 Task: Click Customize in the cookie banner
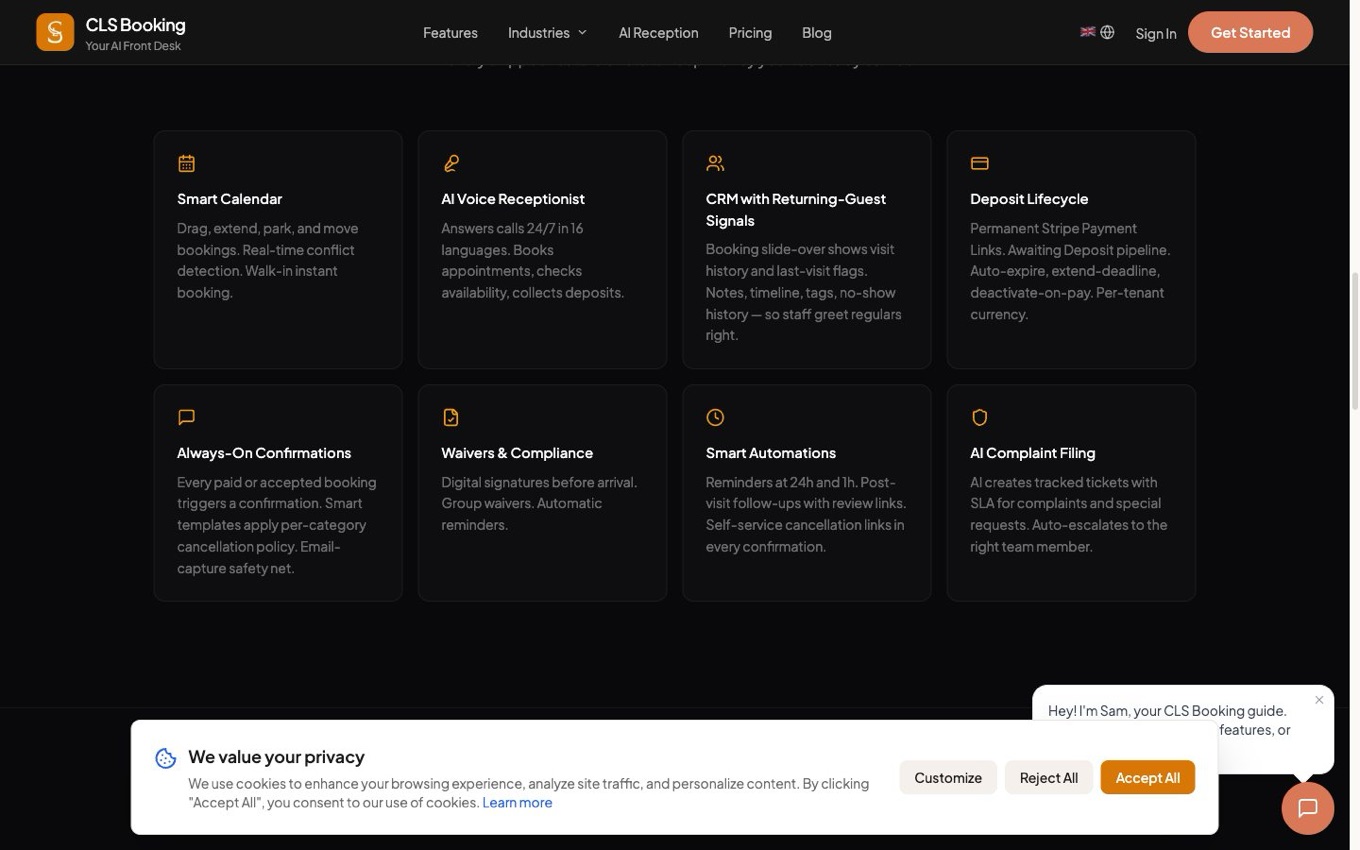[x=948, y=778]
